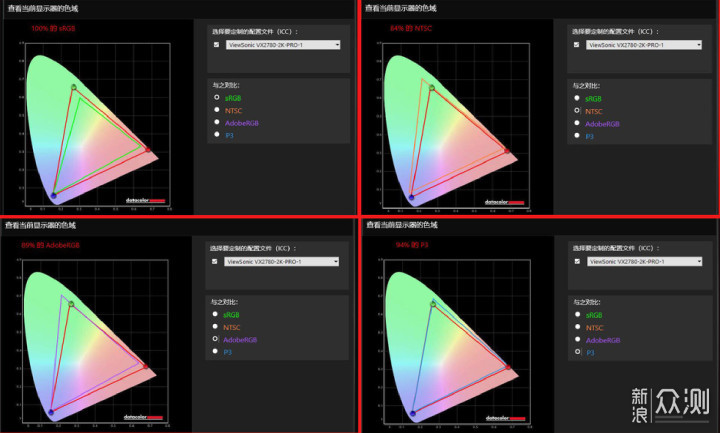This screenshot has width=720, height=433.
Task: Select NTSC radio in the 89% AdobeRGB panel
Action: (x=215, y=326)
